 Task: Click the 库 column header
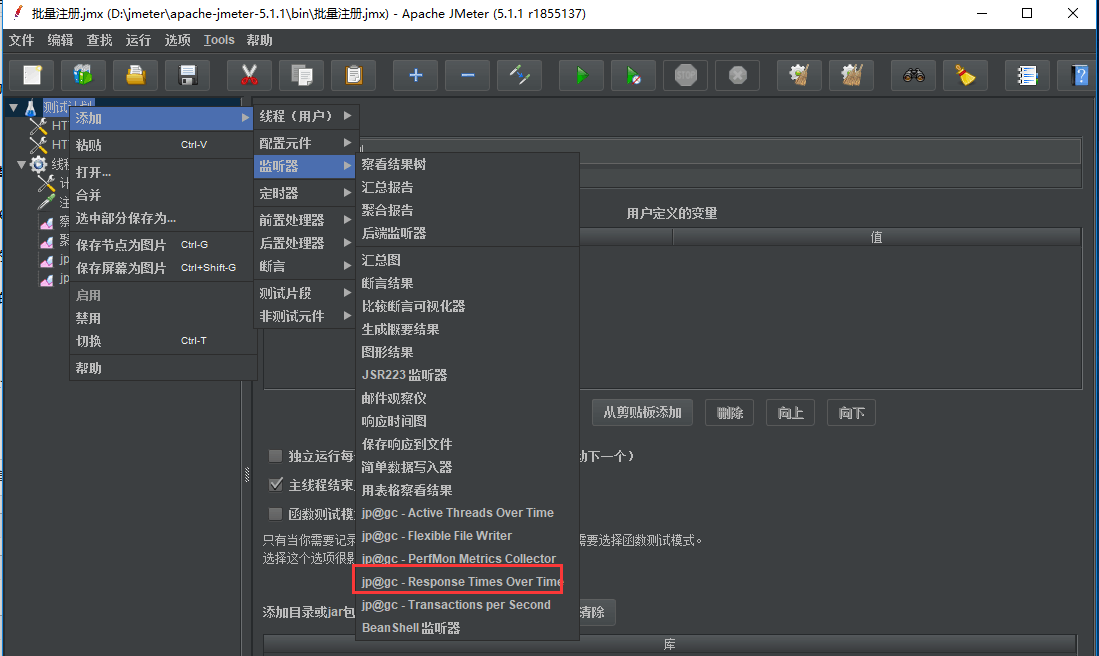[669, 643]
